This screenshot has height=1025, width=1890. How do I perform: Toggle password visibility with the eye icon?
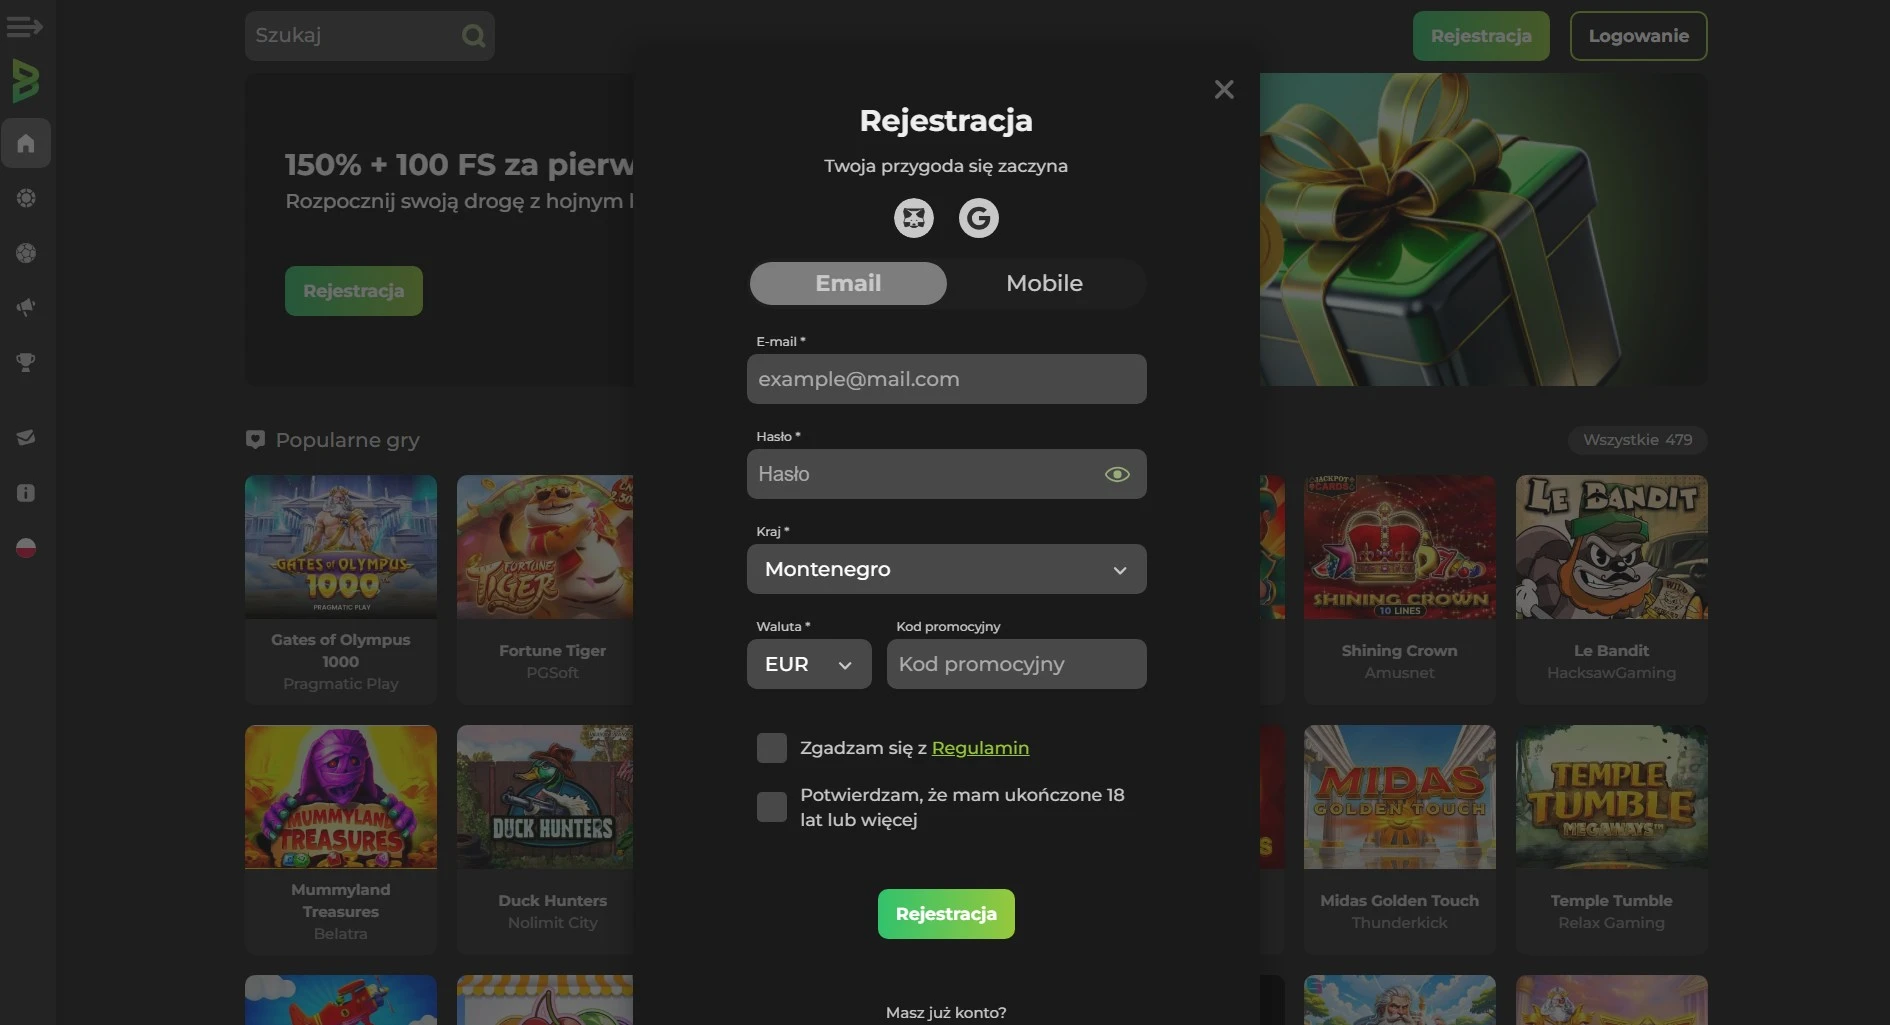pyautogui.click(x=1116, y=474)
